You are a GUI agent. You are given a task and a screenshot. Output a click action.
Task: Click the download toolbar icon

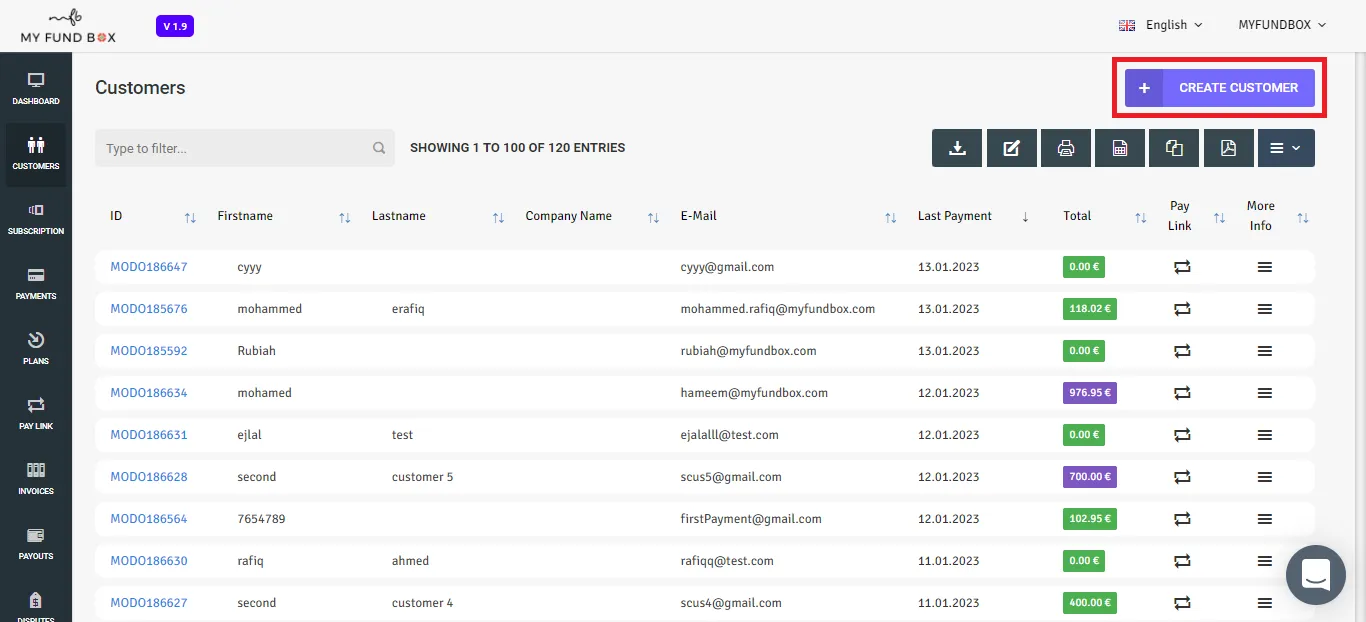pos(957,148)
